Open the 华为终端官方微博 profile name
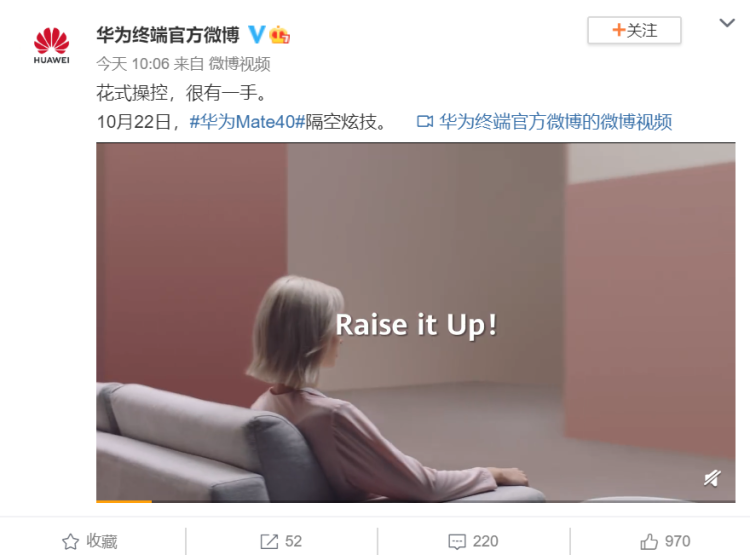Viewport: 750px width, 555px height. [x=168, y=35]
